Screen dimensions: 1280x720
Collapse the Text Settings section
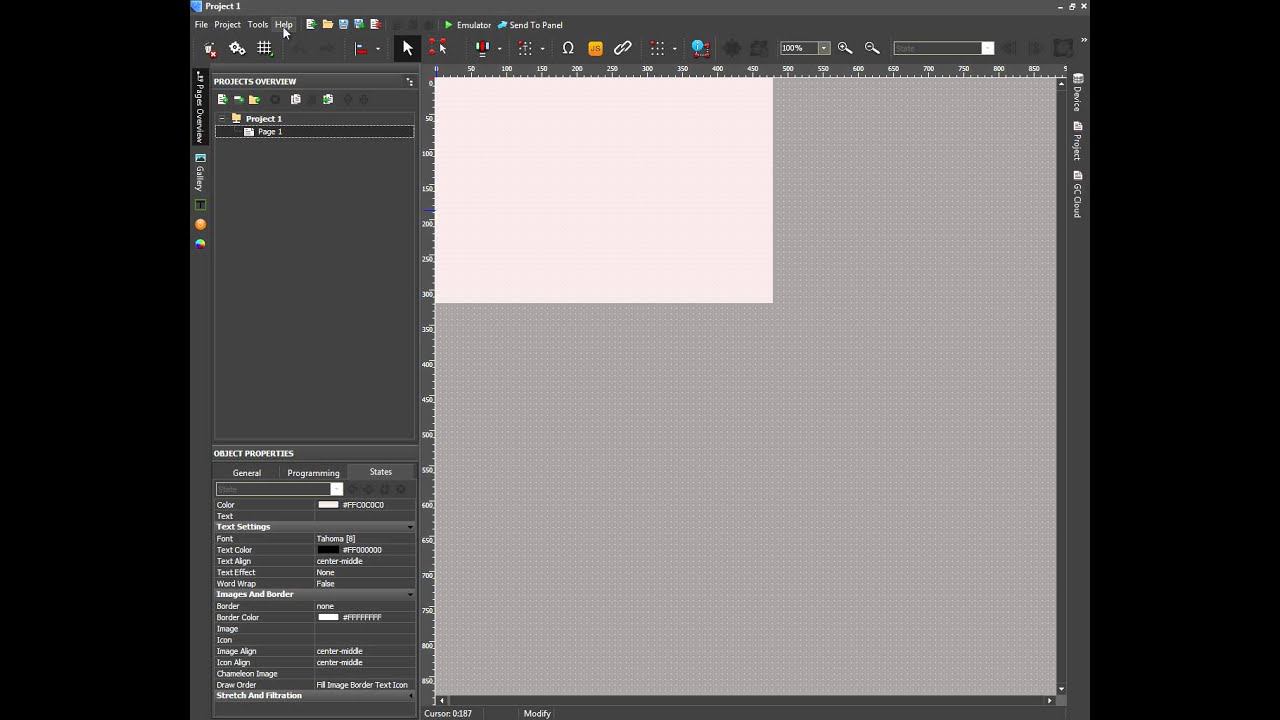[410, 527]
